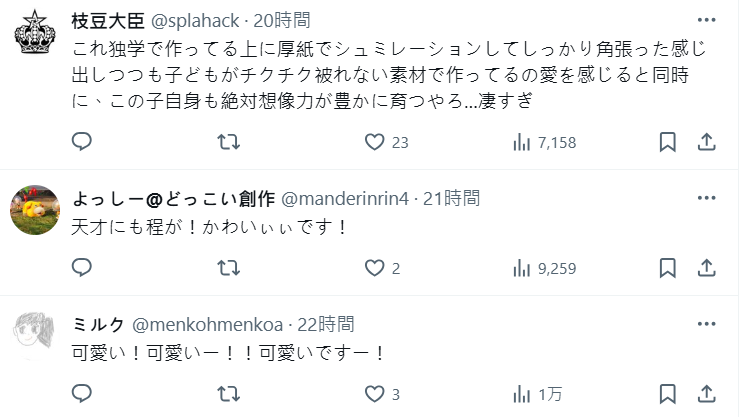
Task: Open more options for ミルク's tweet
Action: pos(706,323)
